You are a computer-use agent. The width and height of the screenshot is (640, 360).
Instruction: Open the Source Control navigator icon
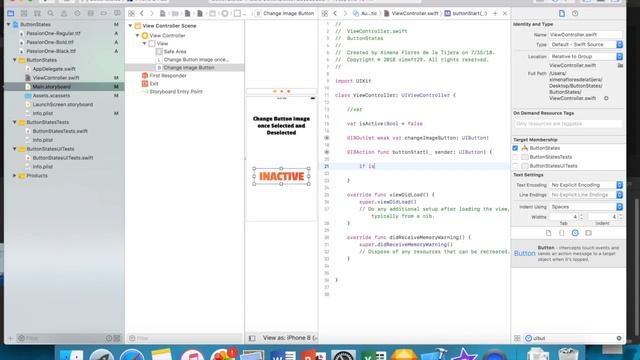point(24,13)
